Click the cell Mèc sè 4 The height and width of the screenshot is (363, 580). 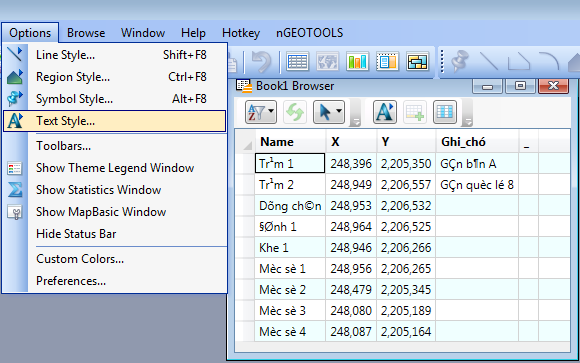click(290, 332)
